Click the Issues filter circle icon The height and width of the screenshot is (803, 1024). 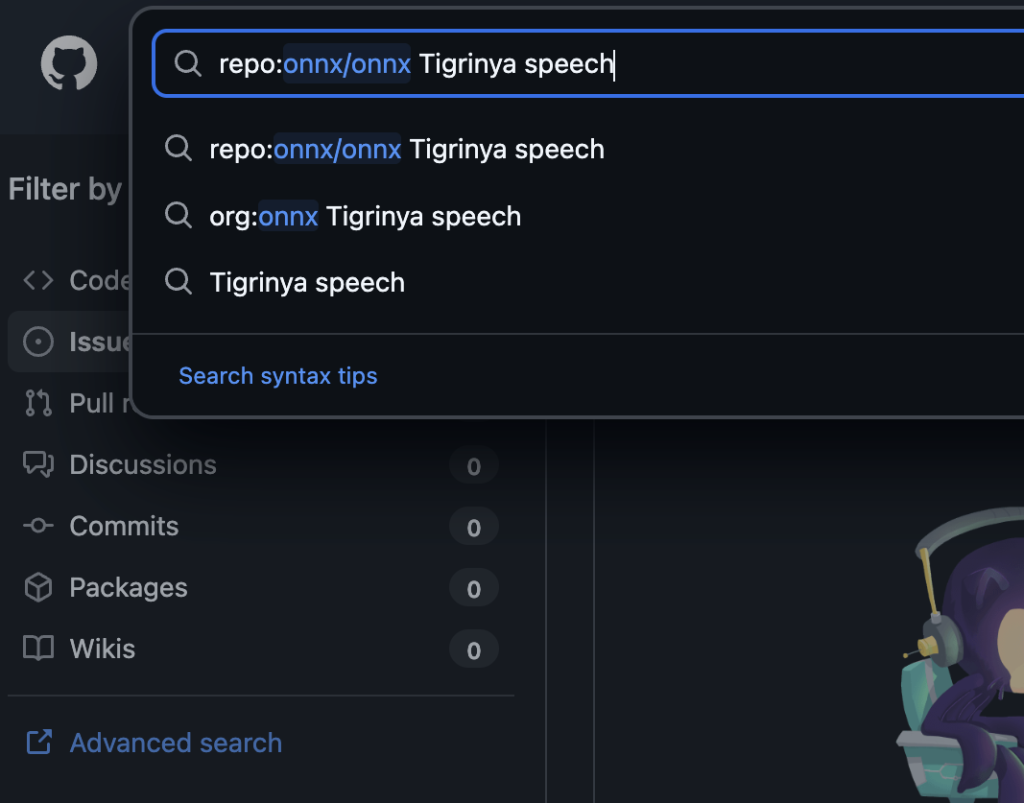38,342
